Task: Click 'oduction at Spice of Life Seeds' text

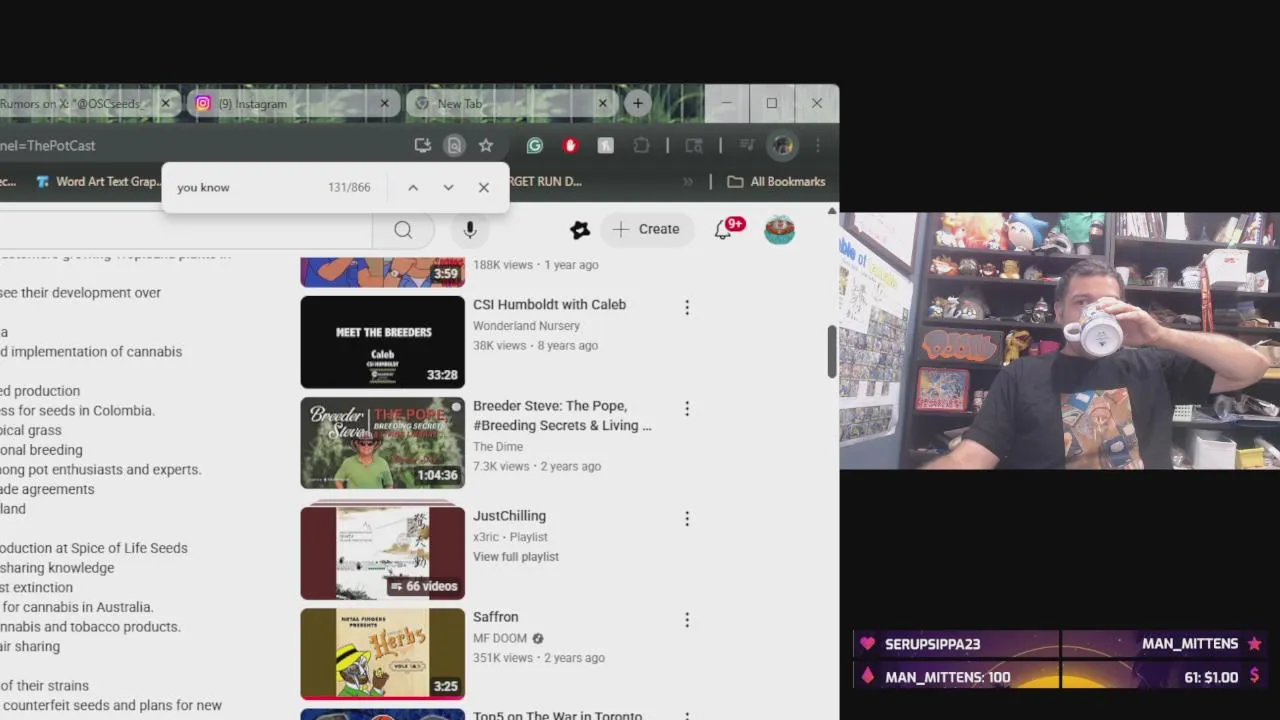Action: 93,548
